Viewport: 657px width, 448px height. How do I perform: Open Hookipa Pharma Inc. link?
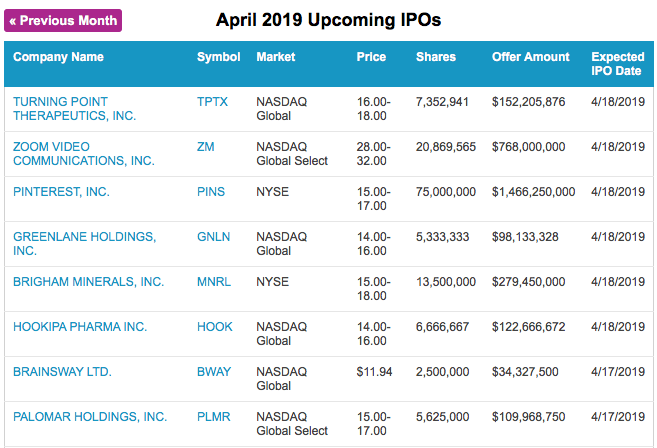point(80,327)
